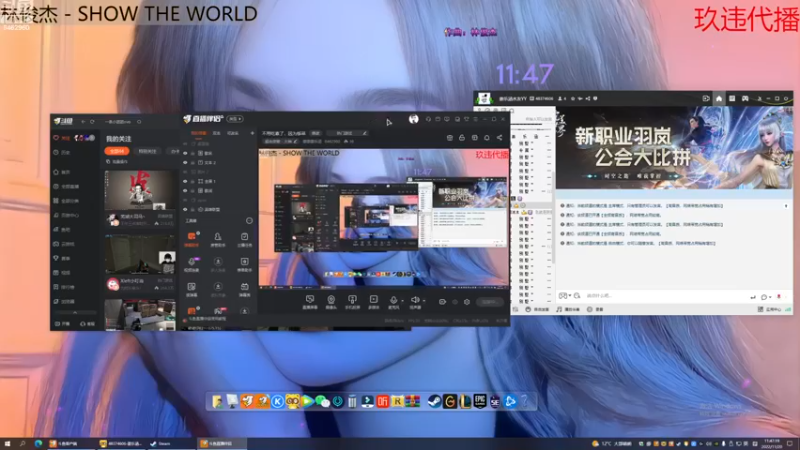Switch to the Steam taskbar window
Image resolution: width=800 pixels, height=450 pixels.
click(x=171, y=444)
